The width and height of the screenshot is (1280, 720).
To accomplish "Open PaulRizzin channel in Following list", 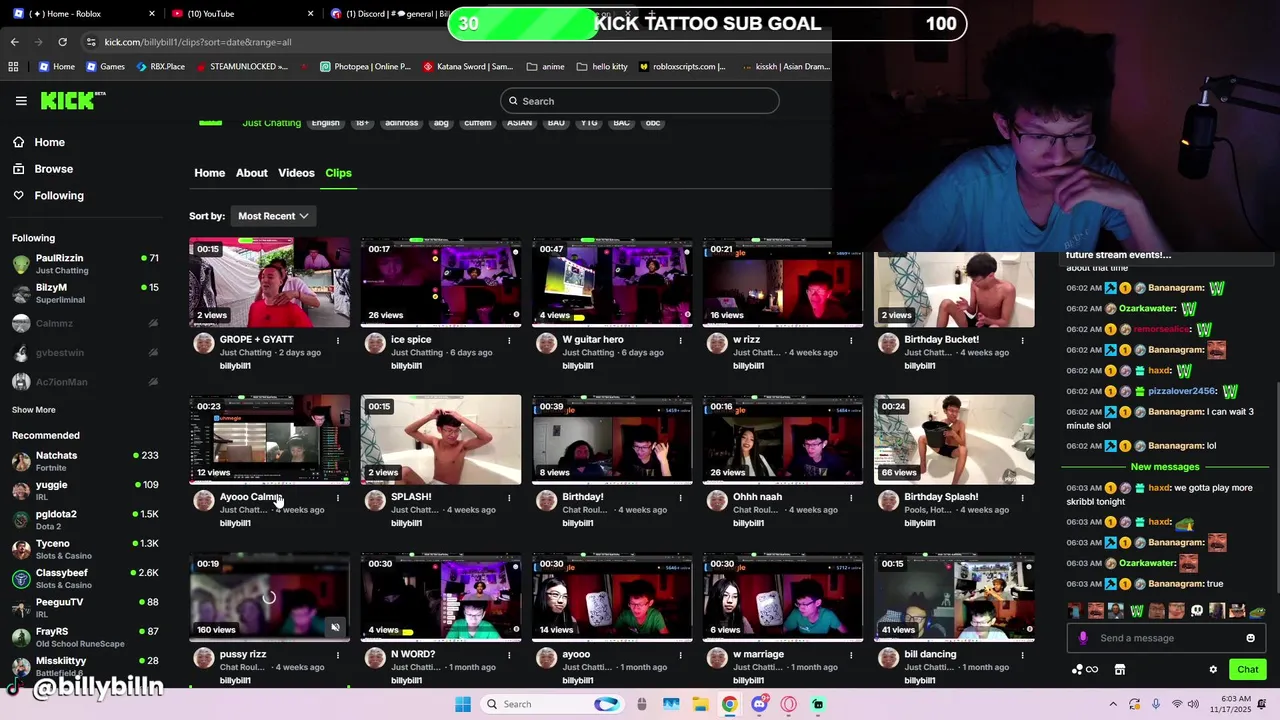I will click(85, 264).
